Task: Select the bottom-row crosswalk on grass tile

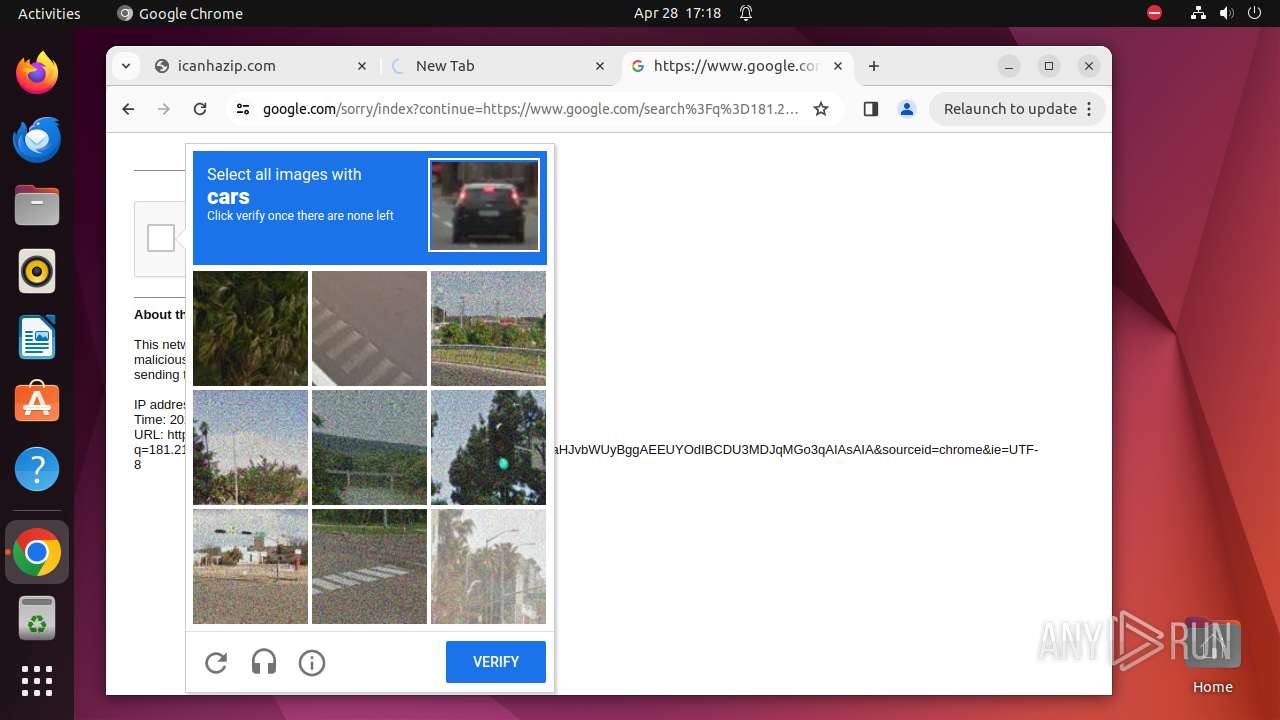Action: pyautogui.click(x=369, y=566)
